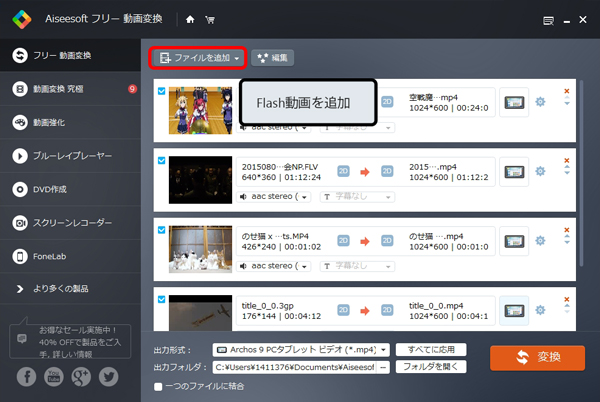Open the title_0_0.3gp thumbnail
Screen dimensions: 600x402
[201, 313]
